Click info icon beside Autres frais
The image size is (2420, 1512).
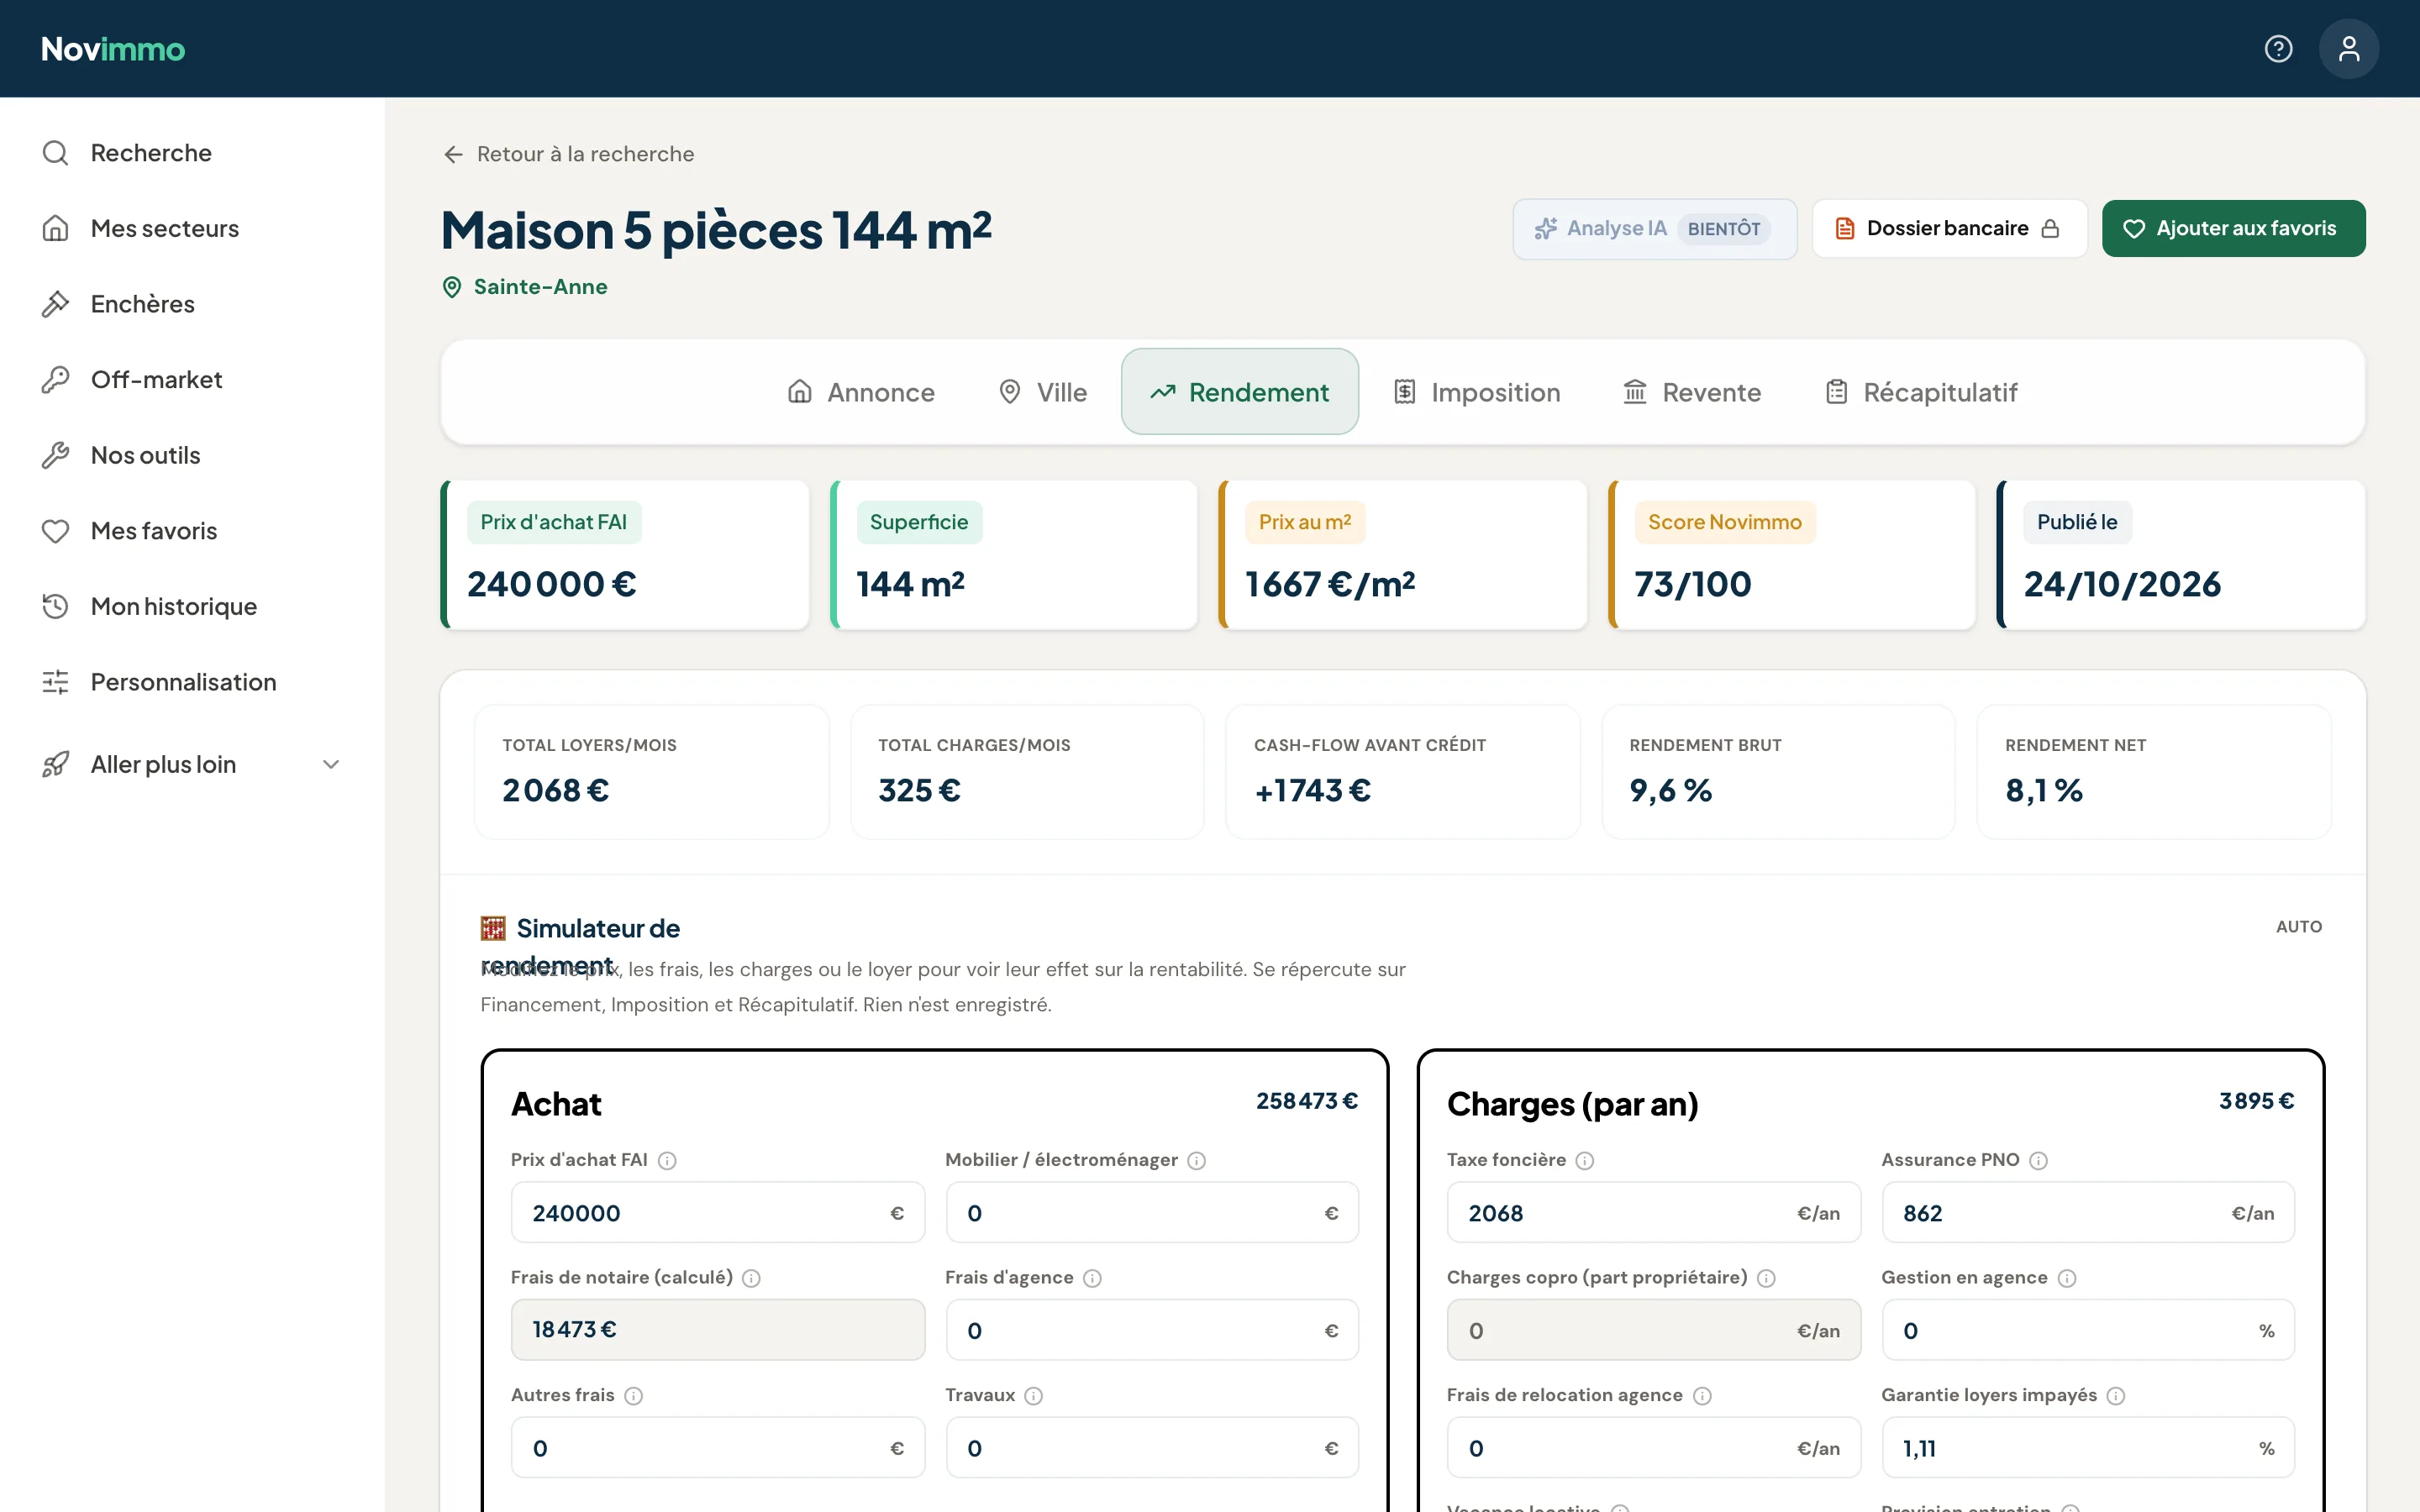(x=633, y=1395)
